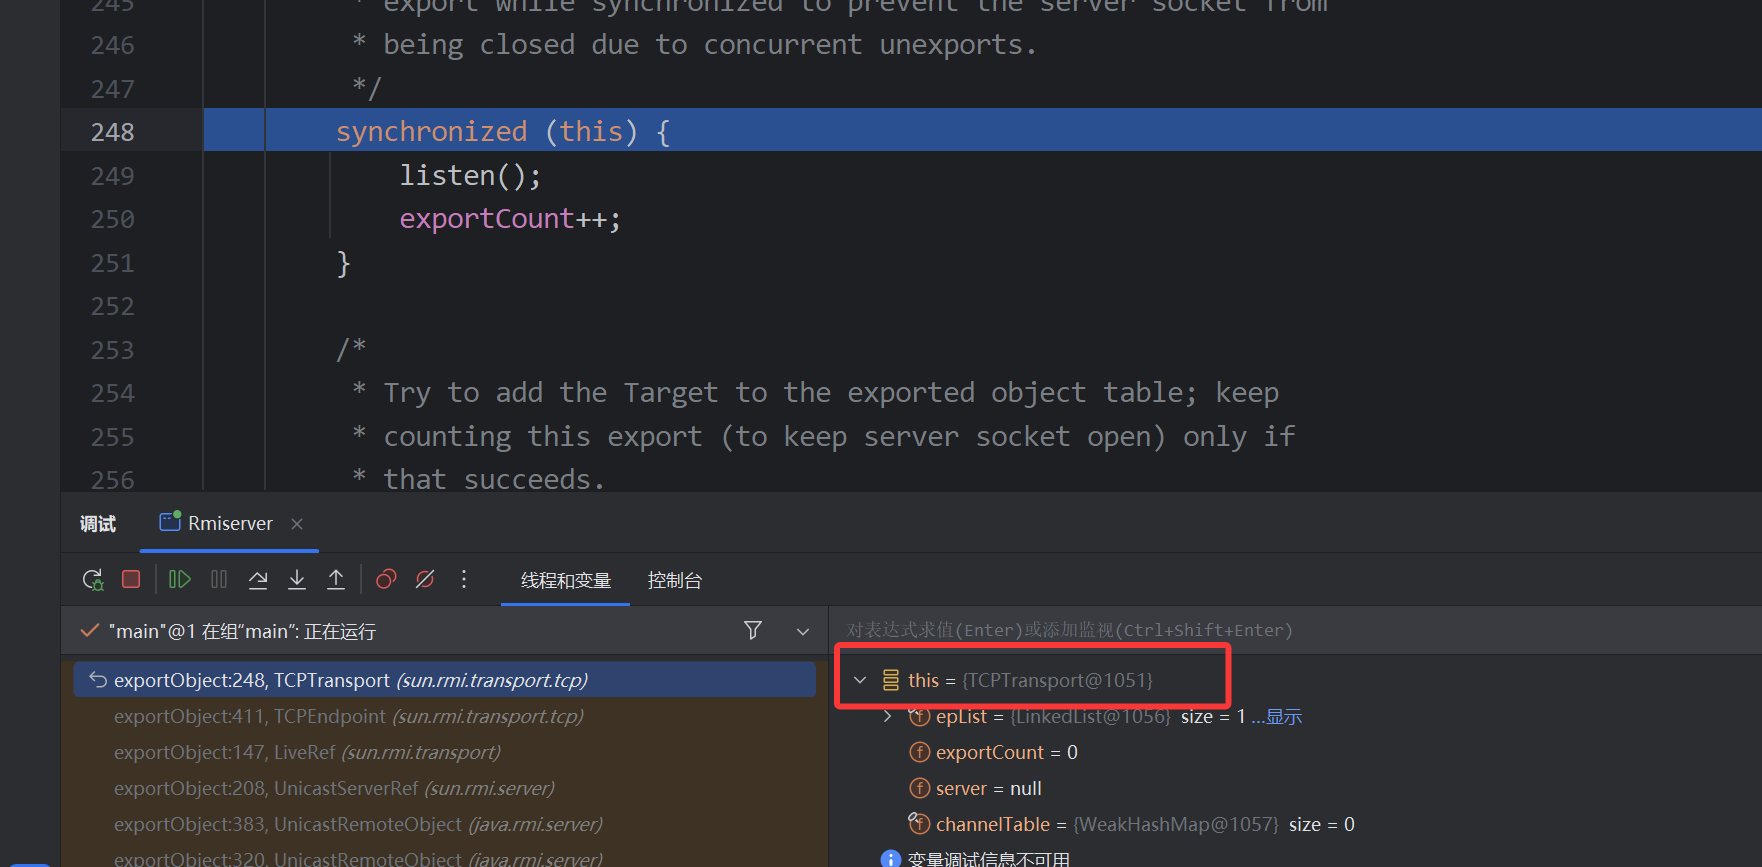Stop the debug session
Viewport: 1762px width, 867px height.
tap(131, 580)
